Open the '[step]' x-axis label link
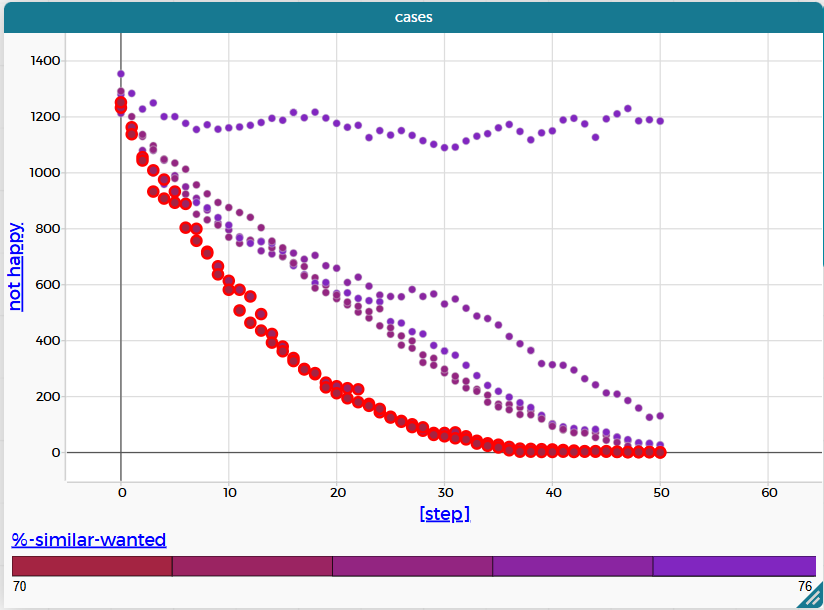The height and width of the screenshot is (610, 824). (444, 513)
